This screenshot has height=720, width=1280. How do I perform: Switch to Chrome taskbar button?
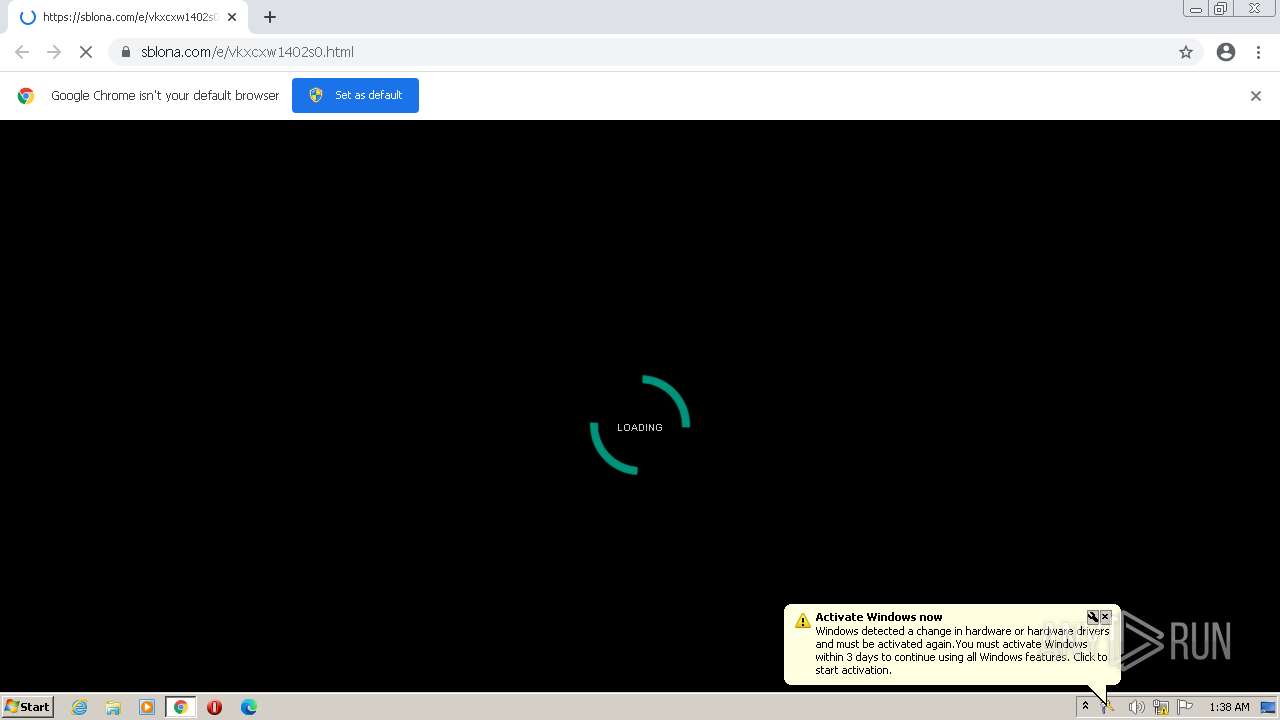click(x=181, y=707)
